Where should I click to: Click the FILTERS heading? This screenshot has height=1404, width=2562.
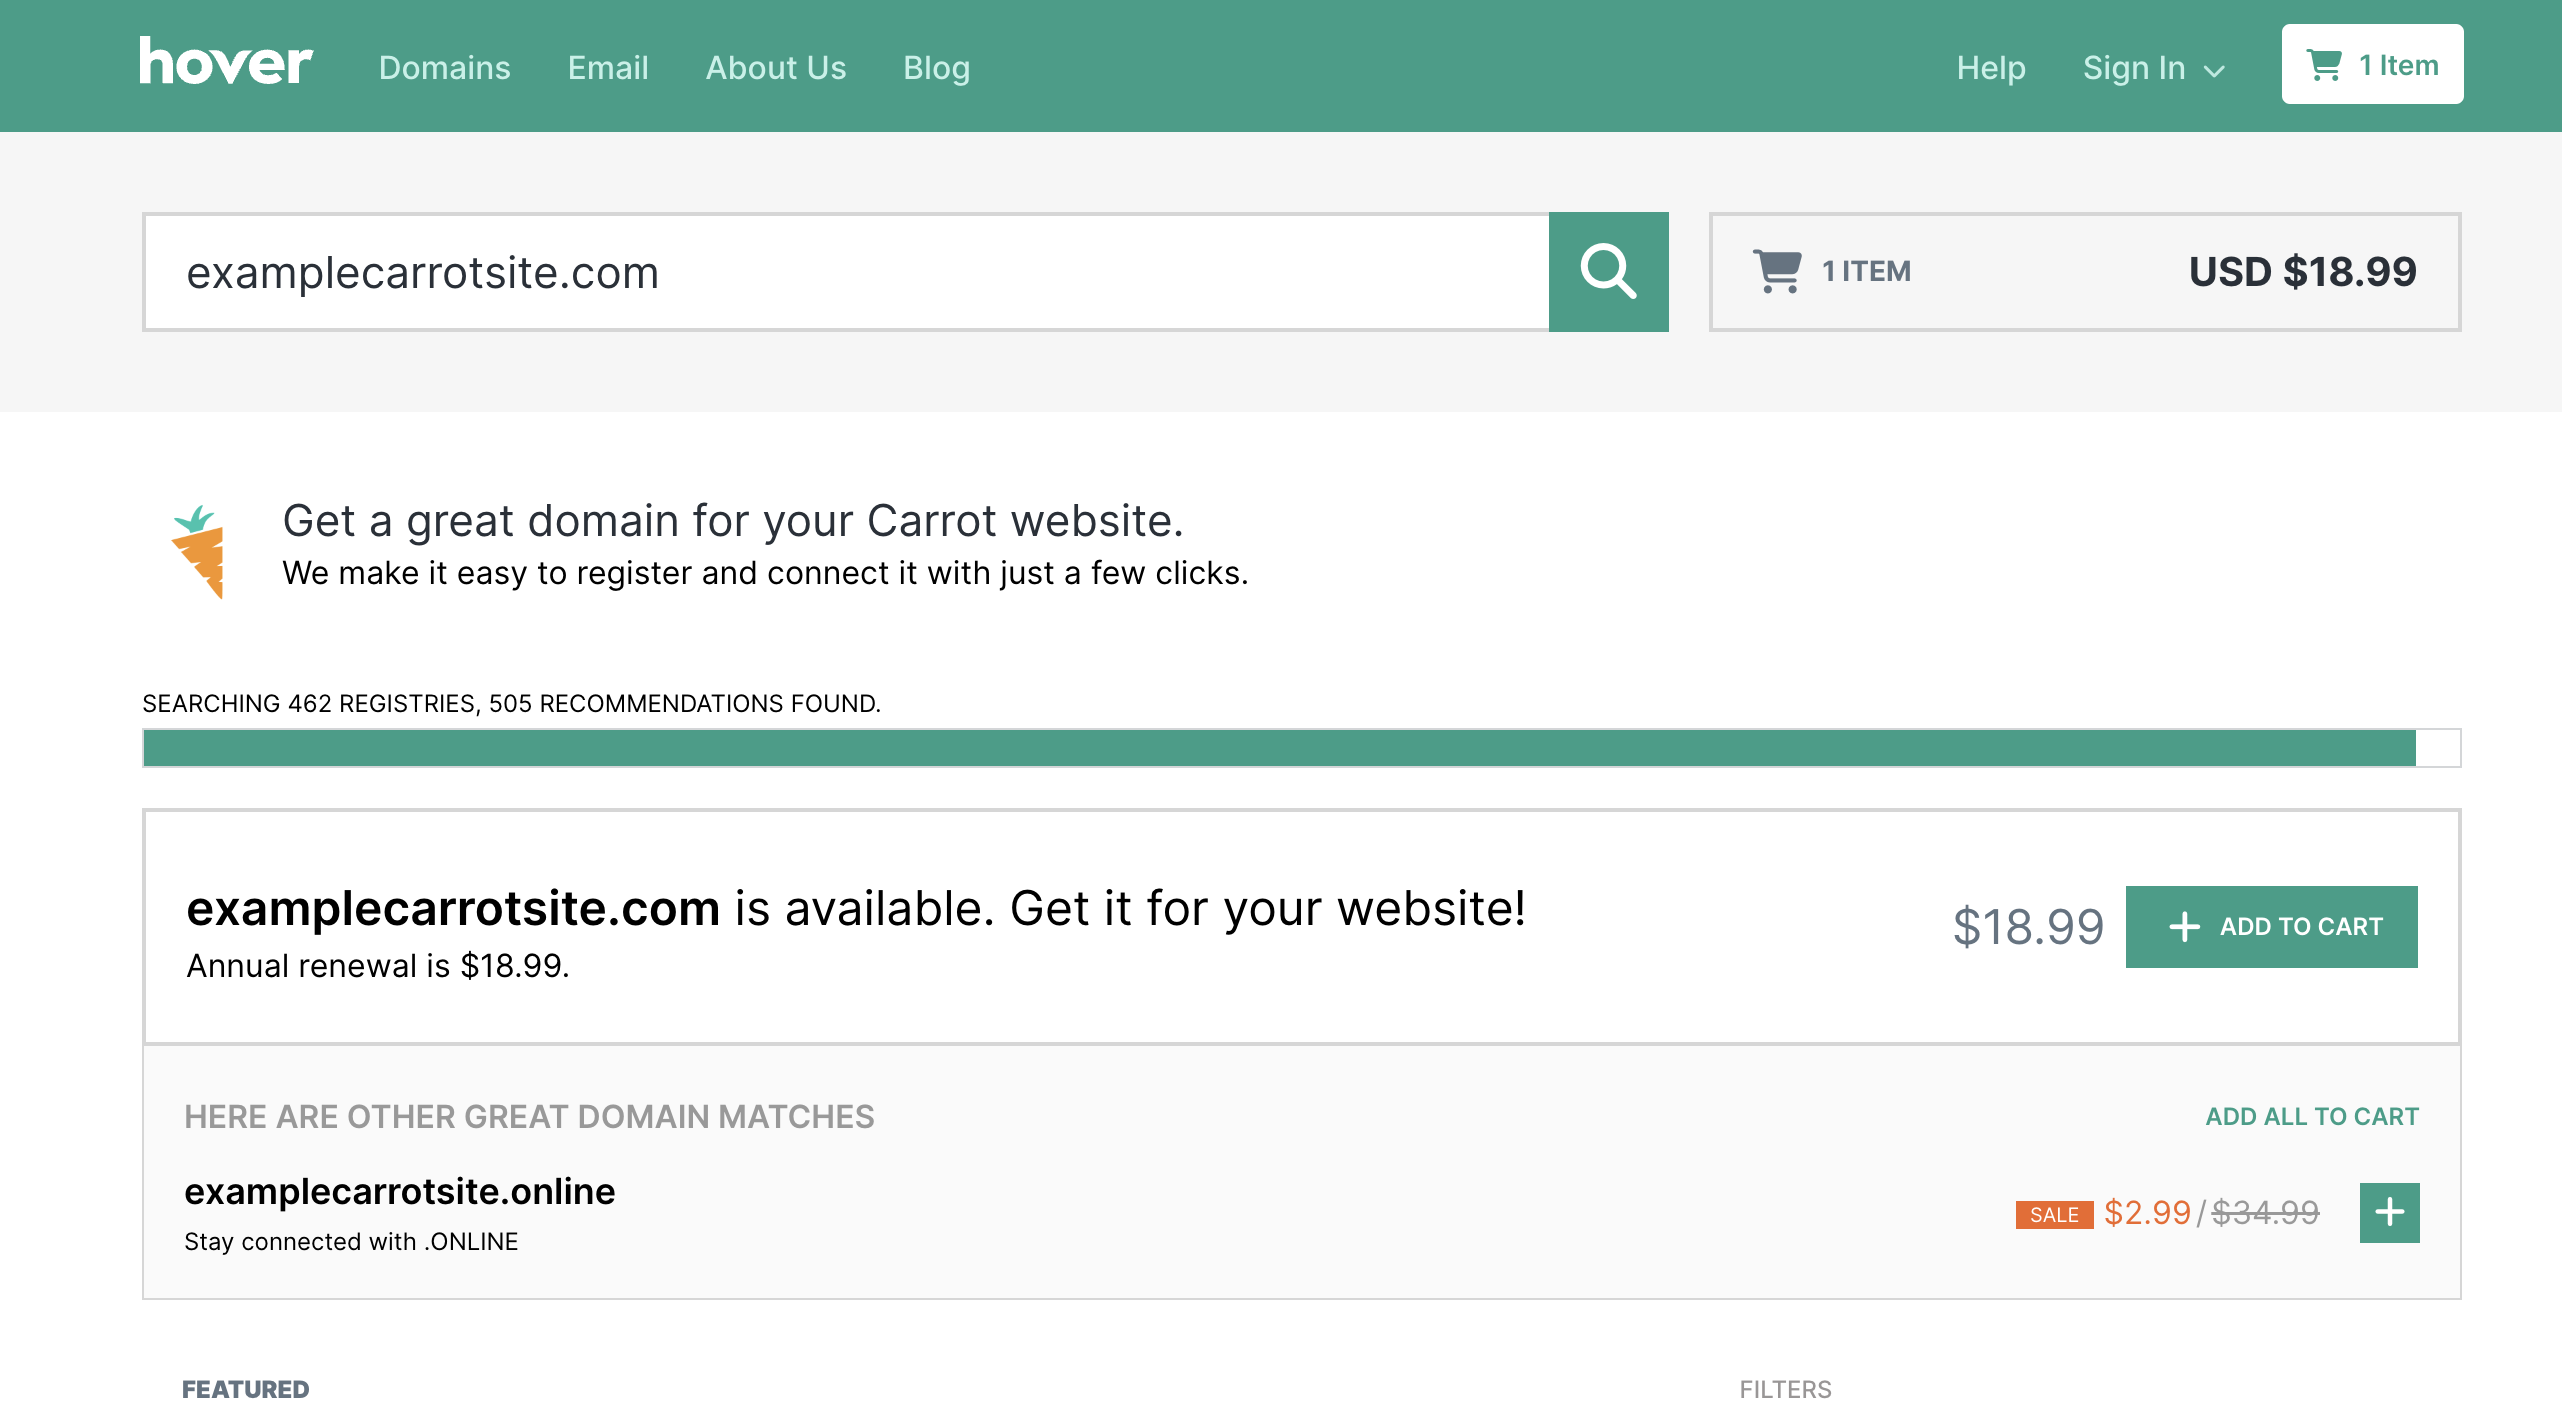tap(1785, 1389)
